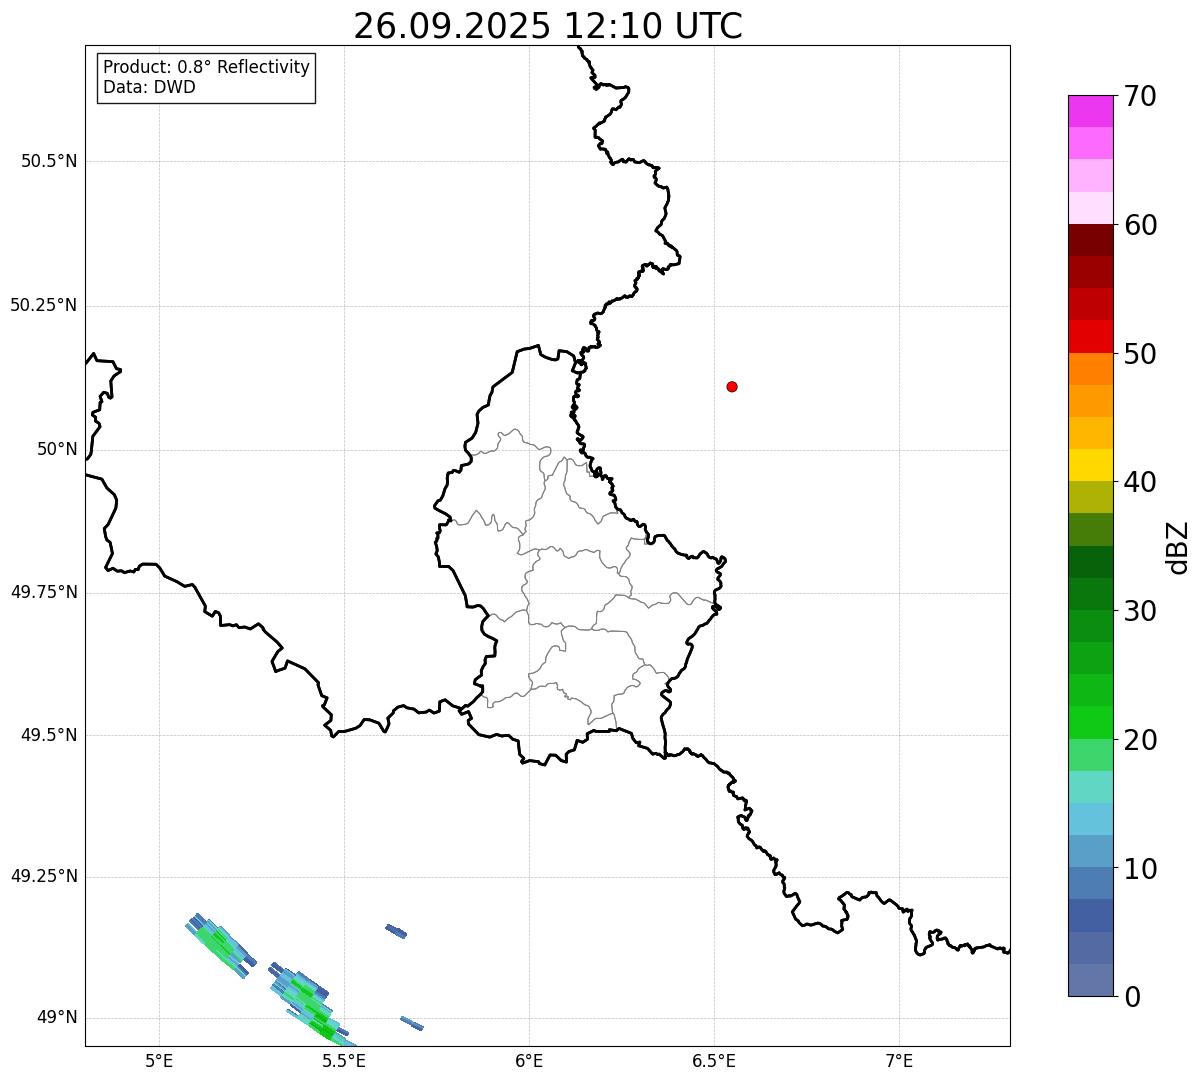Click the 7°E longitude label

(x=899, y=1060)
